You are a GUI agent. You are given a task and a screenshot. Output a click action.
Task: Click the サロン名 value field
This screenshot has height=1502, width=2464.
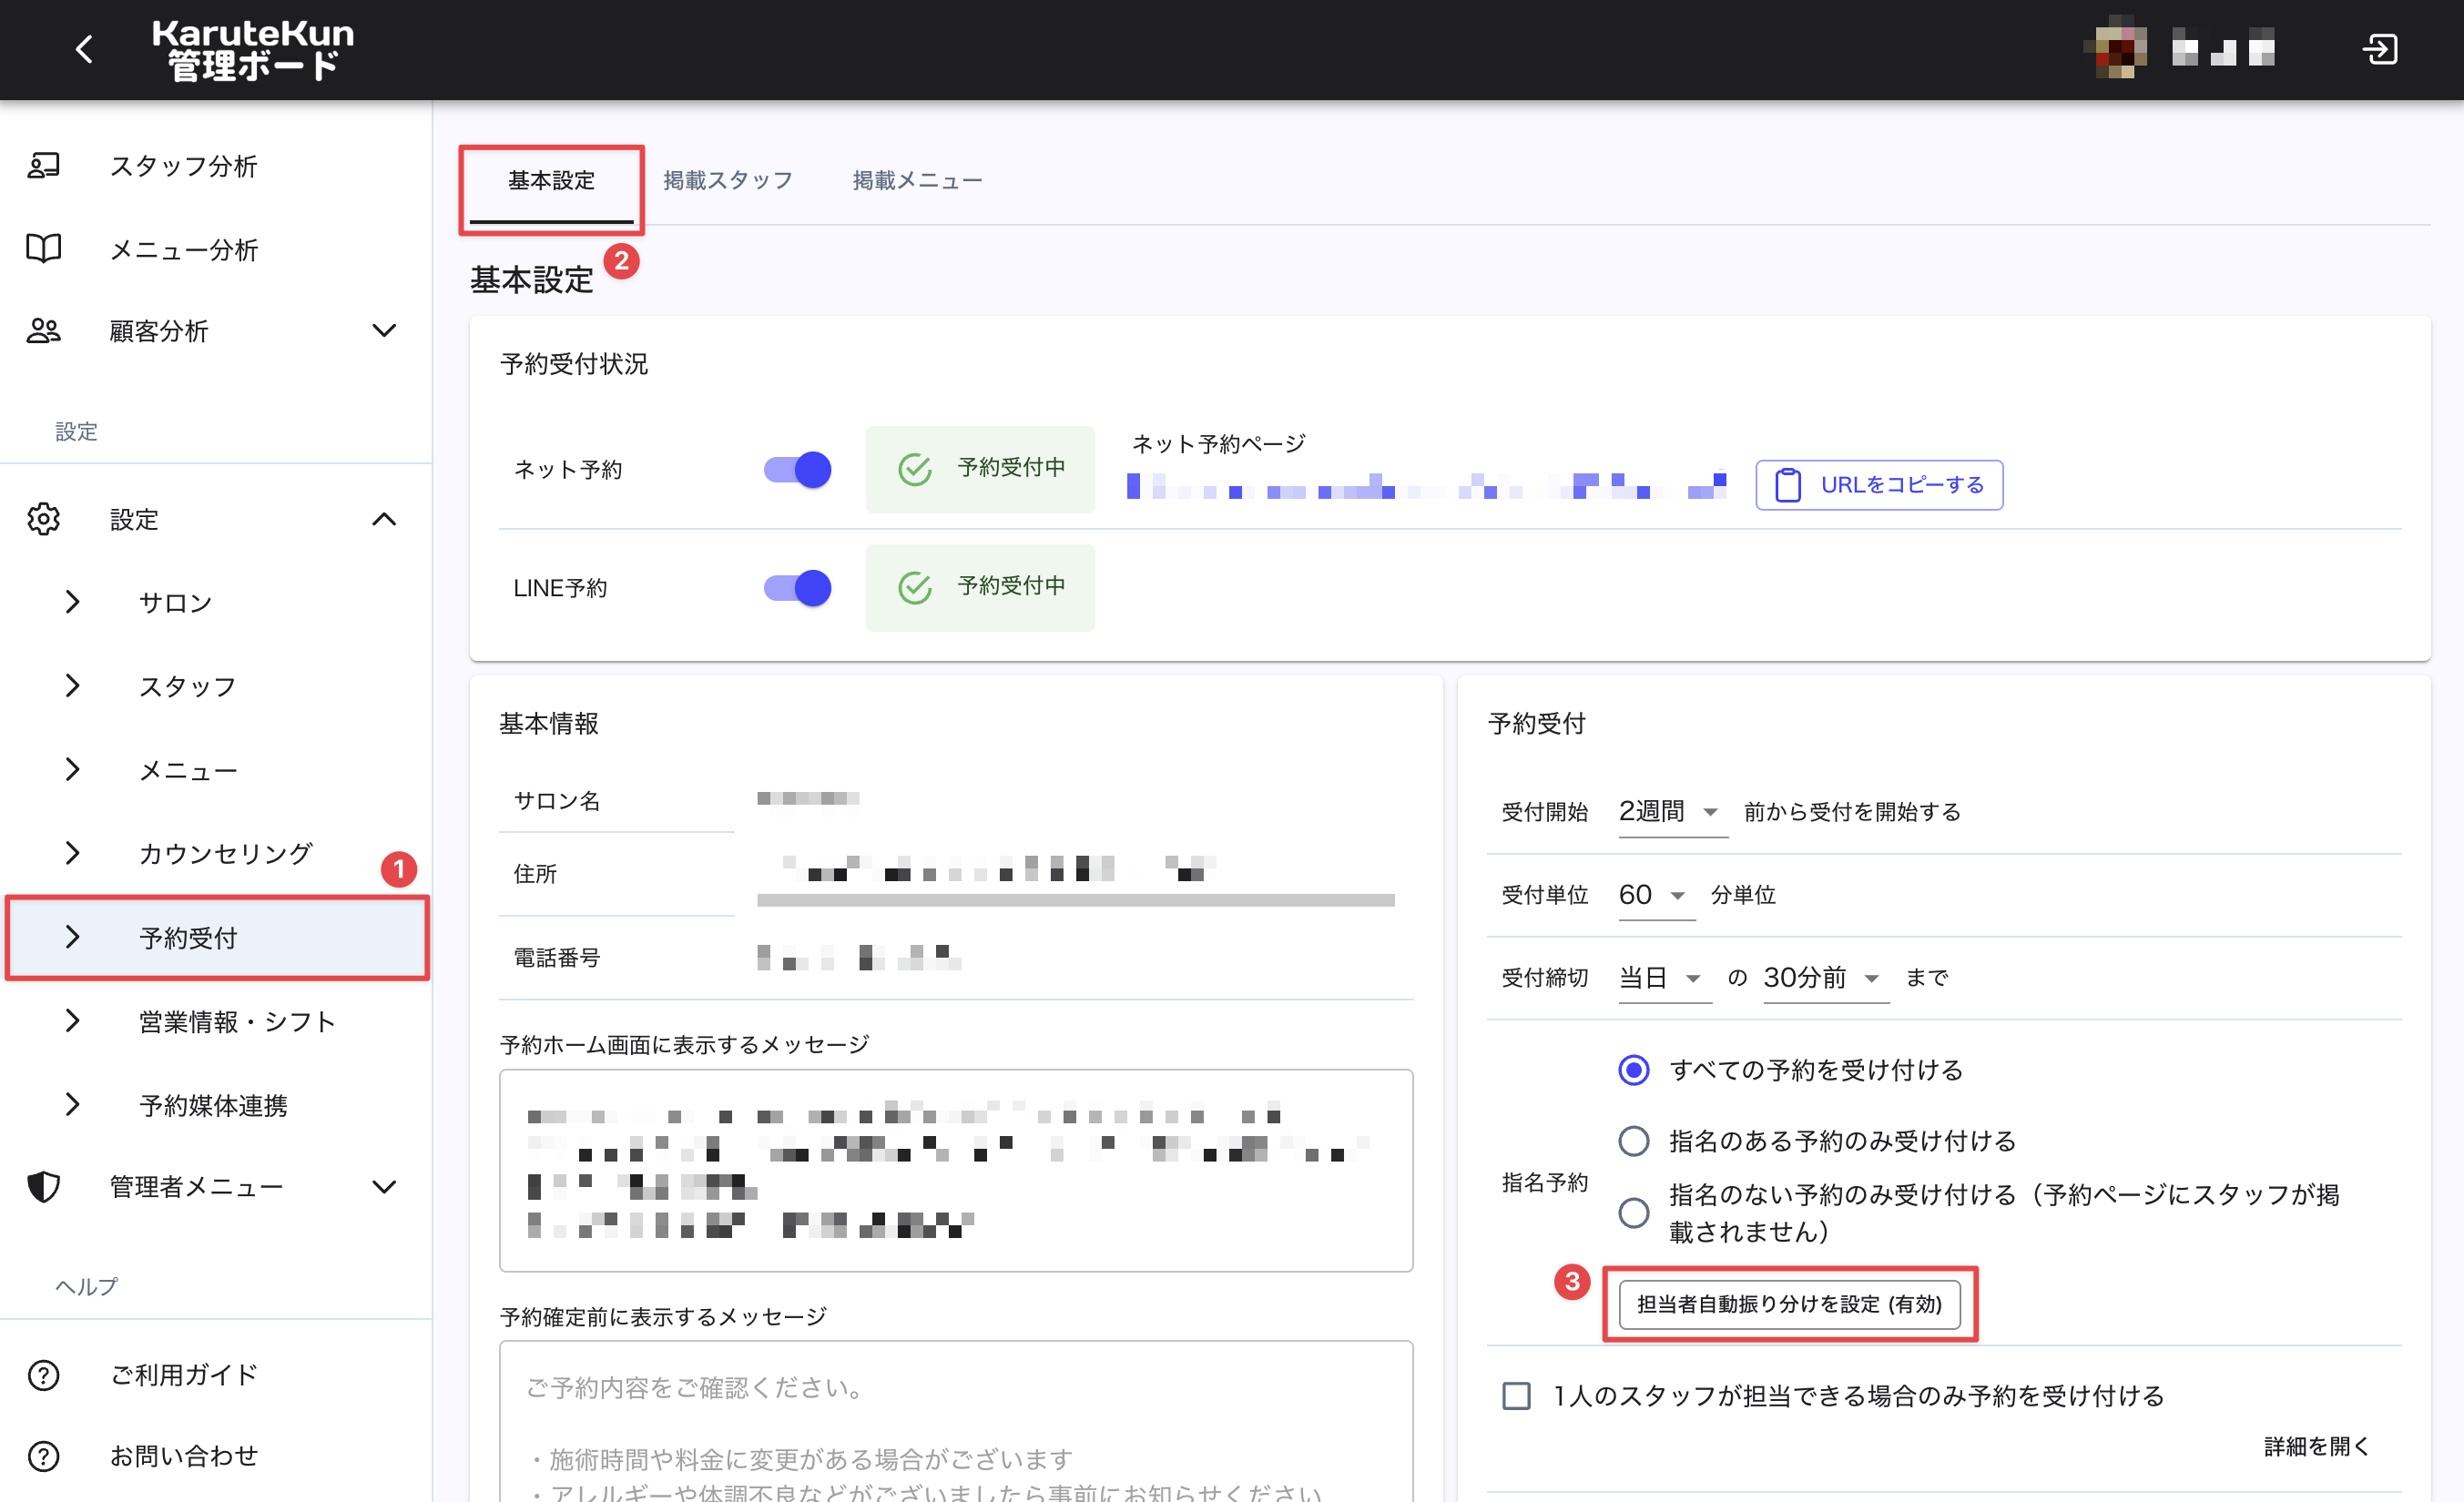808,798
